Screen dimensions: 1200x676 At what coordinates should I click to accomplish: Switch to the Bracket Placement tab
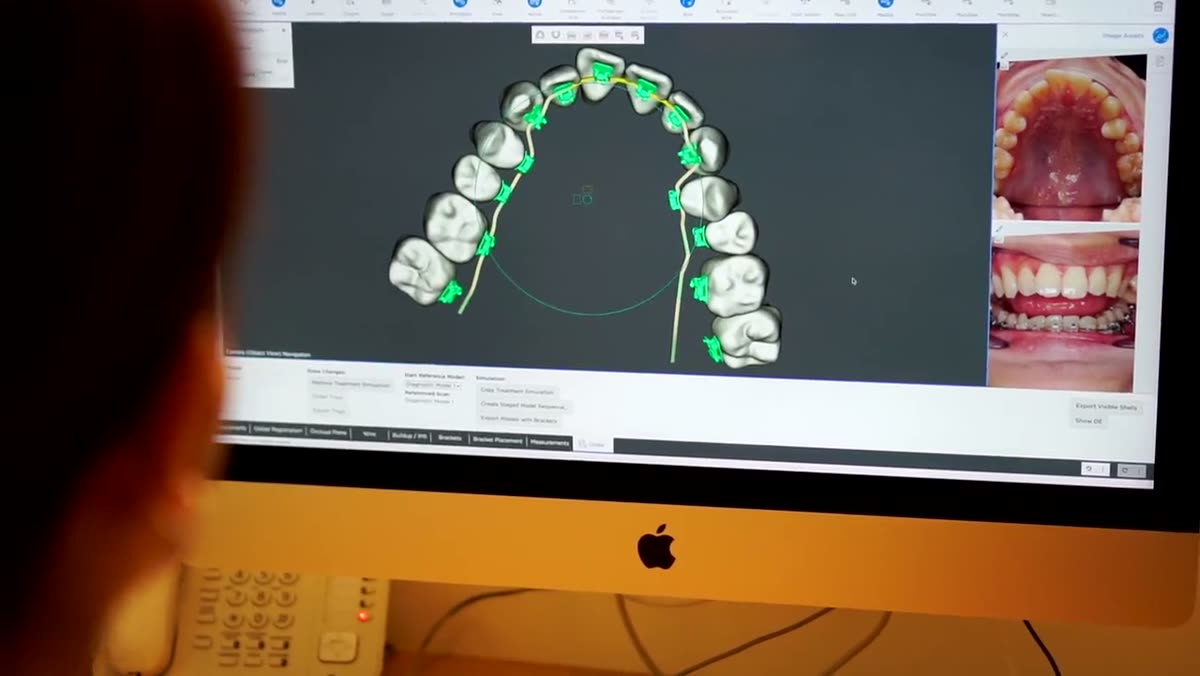click(497, 440)
